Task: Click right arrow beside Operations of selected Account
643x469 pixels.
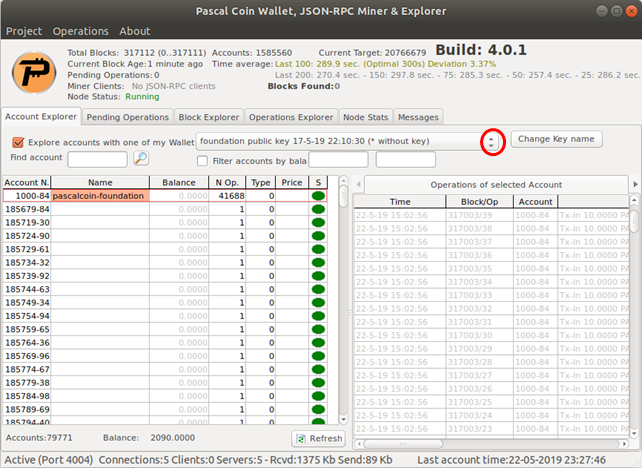Action: point(636,184)
